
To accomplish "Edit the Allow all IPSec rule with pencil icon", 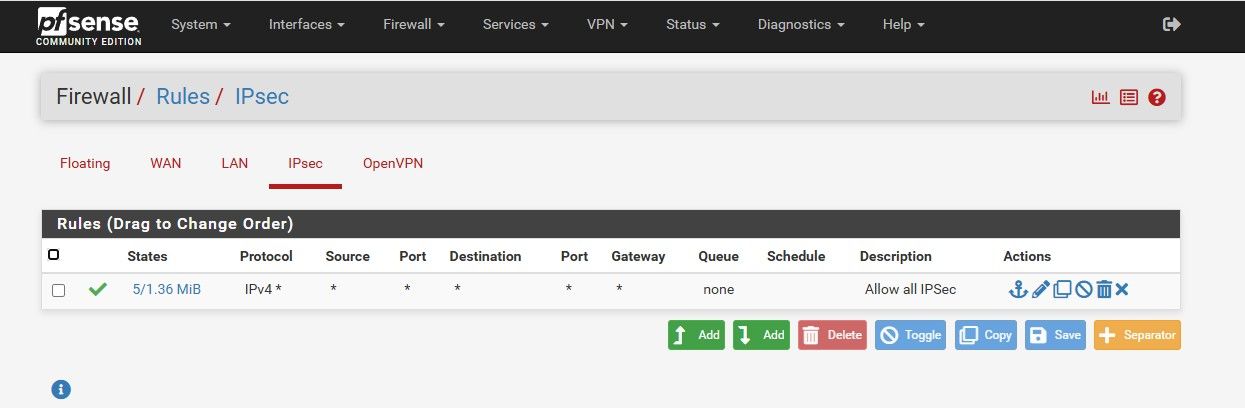I will click(x=1040, y=290).
